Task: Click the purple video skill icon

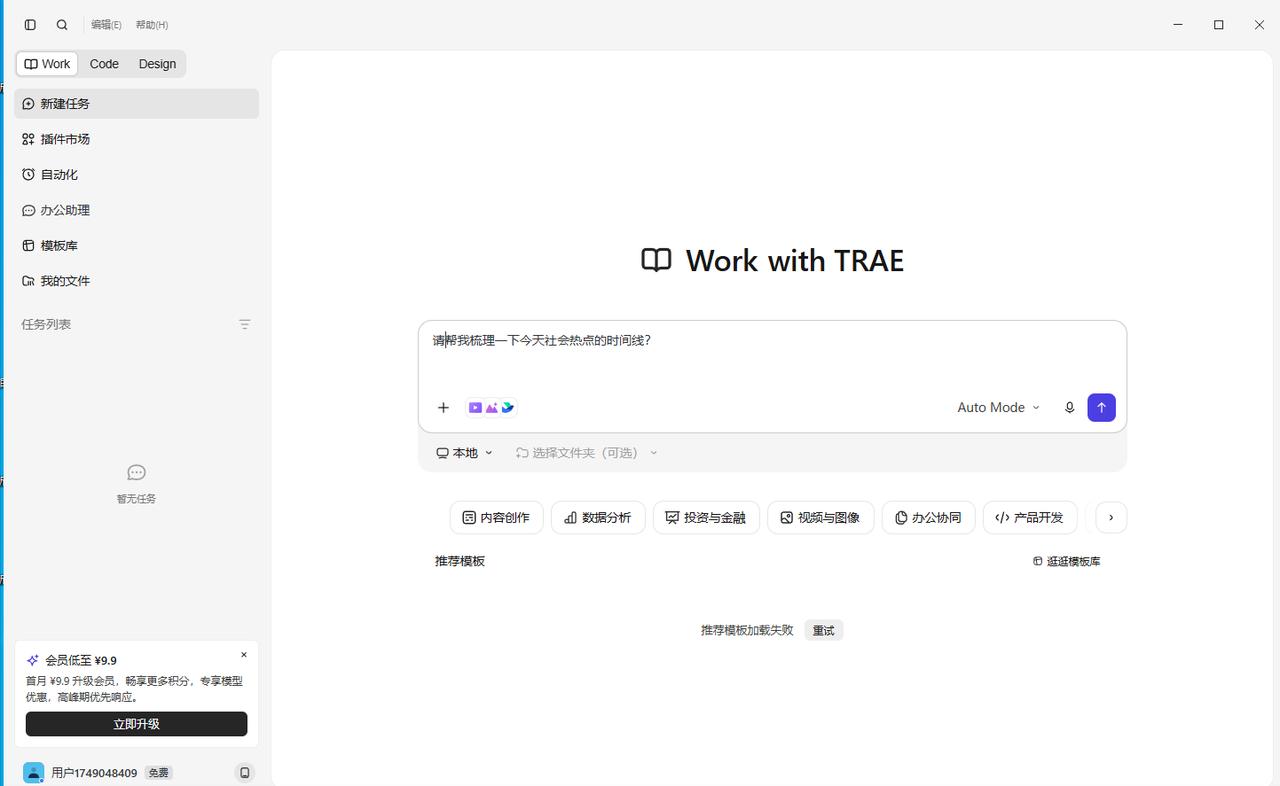Action: [475, 408]
